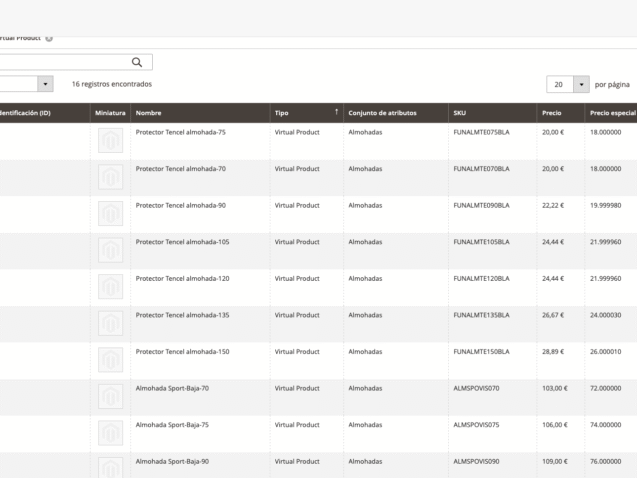Click special price cell 24.000030

coord(605,315)
